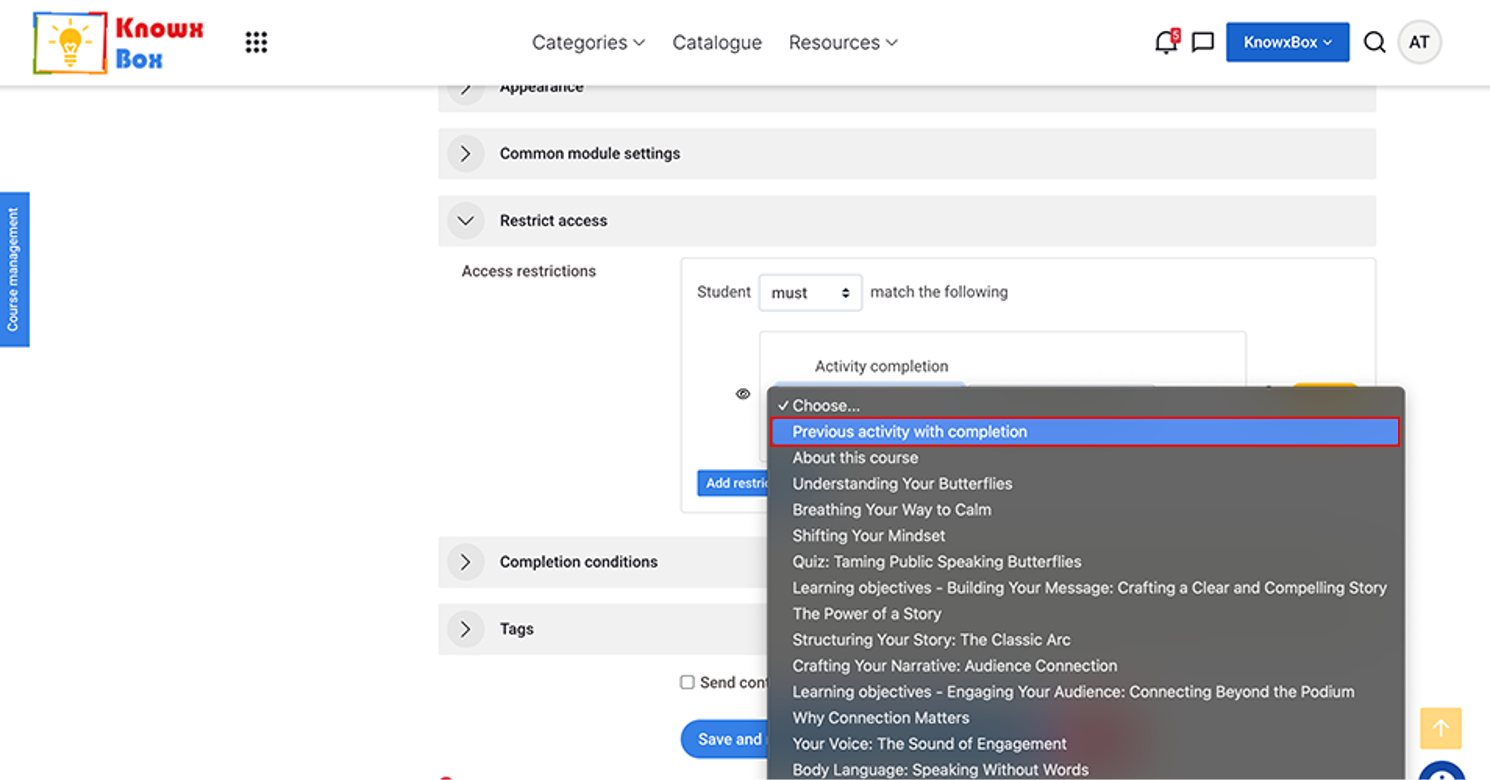Select 'Body Language: Speaking Without Words' option
This screenshot has height=780, width=1490.
(1085, 769)
